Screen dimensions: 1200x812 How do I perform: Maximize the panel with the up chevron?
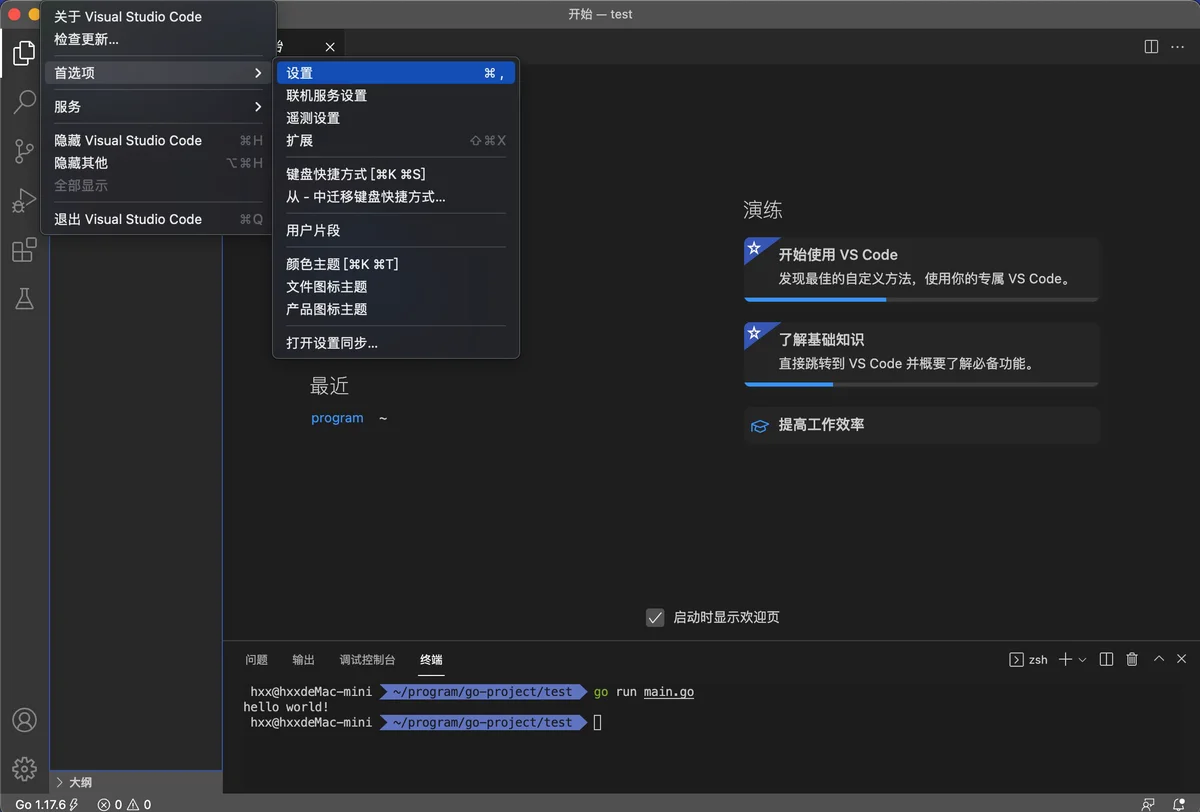(1159, 659)
